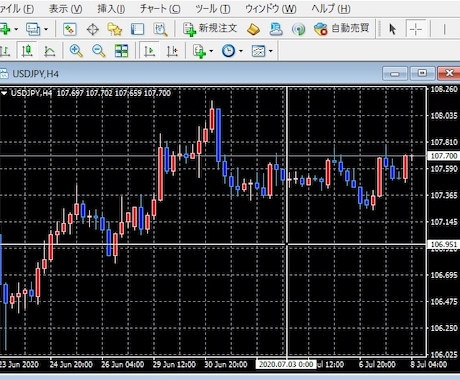Click the chart templates icon

(258, 51)
